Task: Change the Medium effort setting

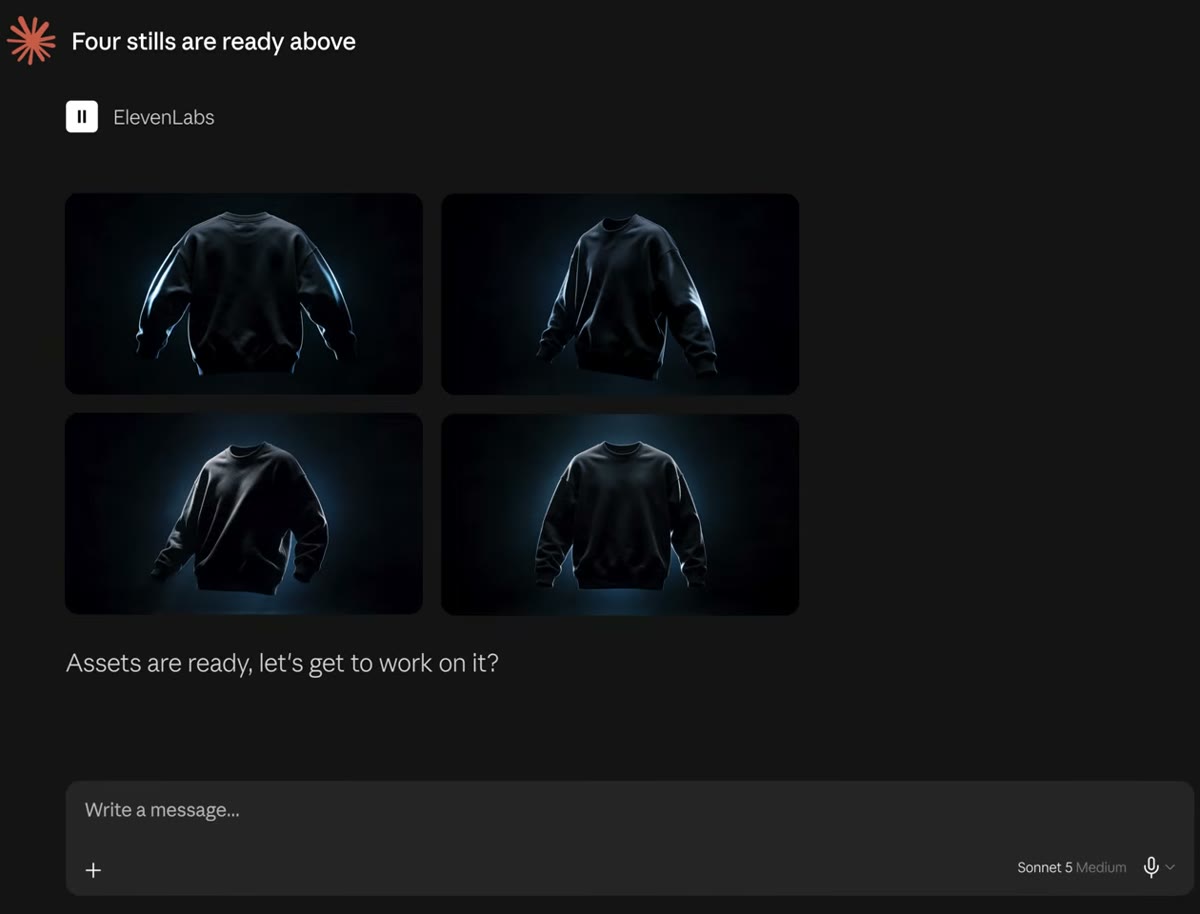Action: point(1101,867)
